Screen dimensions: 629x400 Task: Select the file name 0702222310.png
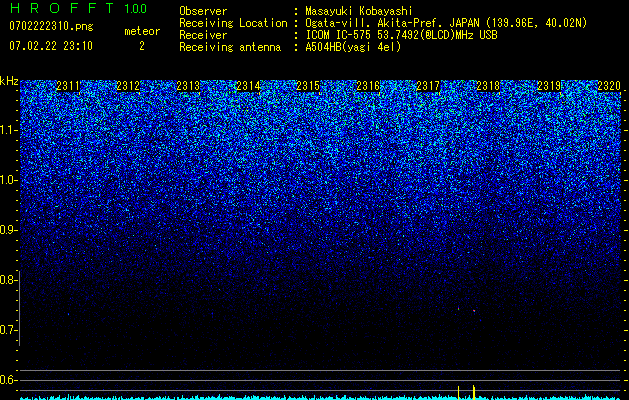(x=51, y=27)
